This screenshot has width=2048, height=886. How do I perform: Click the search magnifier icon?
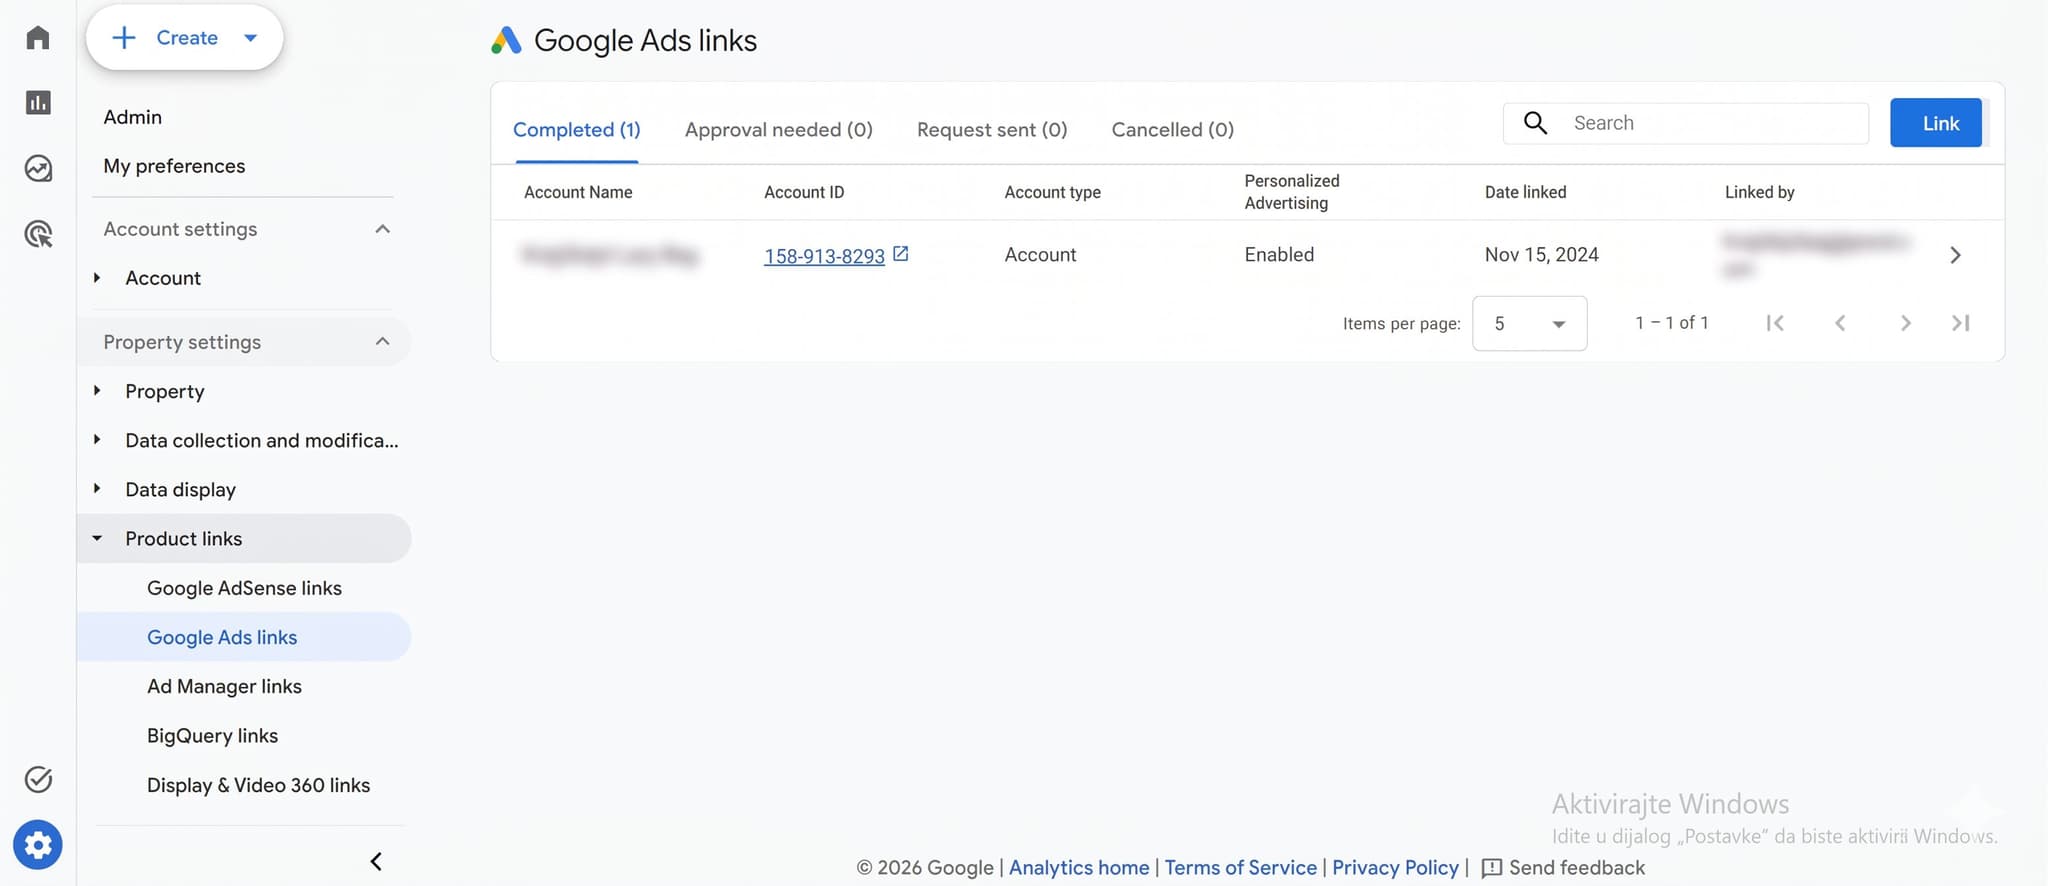point(1535,123)
